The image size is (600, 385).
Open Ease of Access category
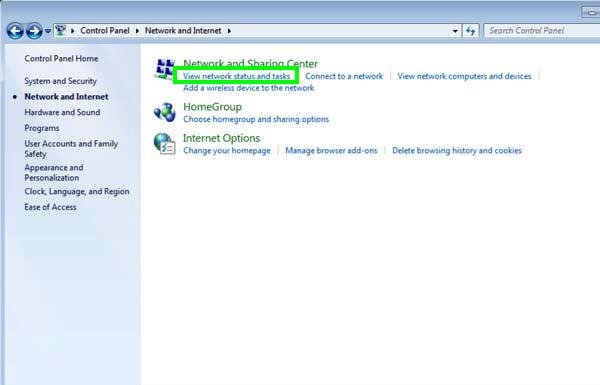[50, 207]
